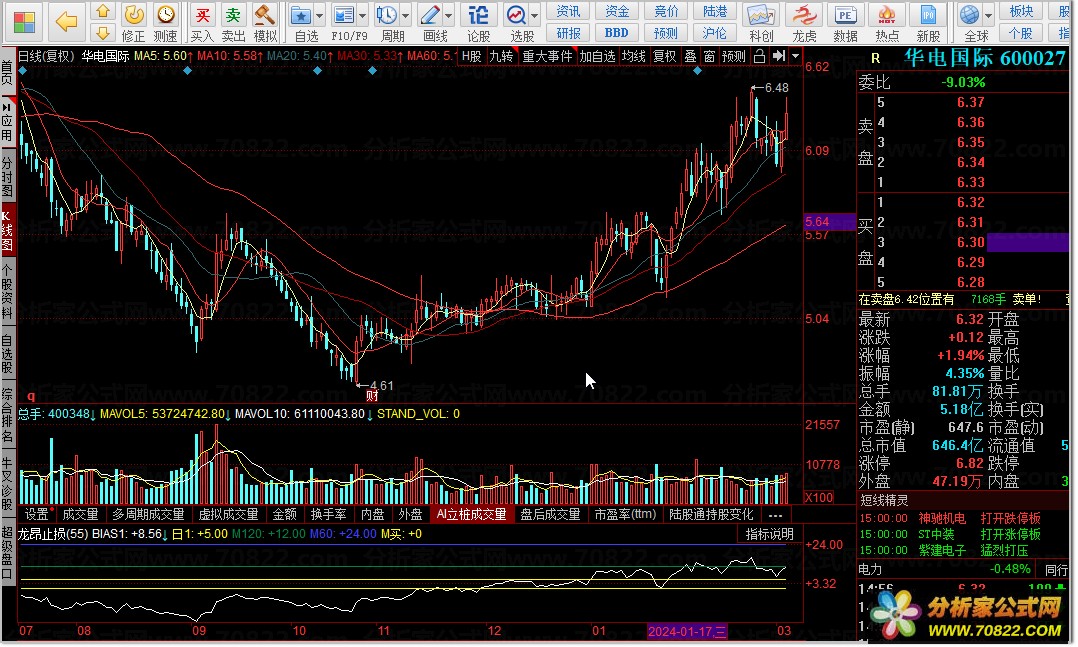Toggle the 叠 overlay option
The image size is (1078, 647).
point(690,56)
